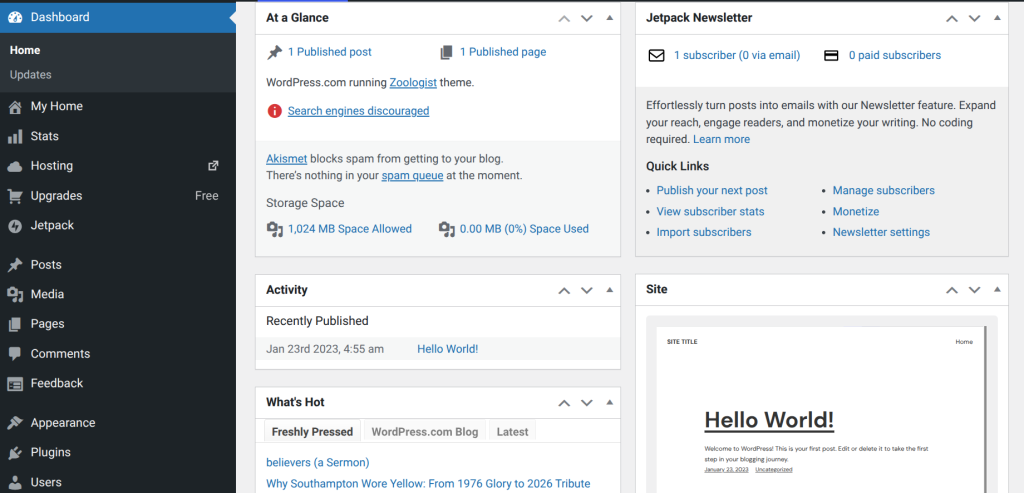Collapse the Jetpack Newsletter panel
This screenshot has width=1024, height=493.
997,18
